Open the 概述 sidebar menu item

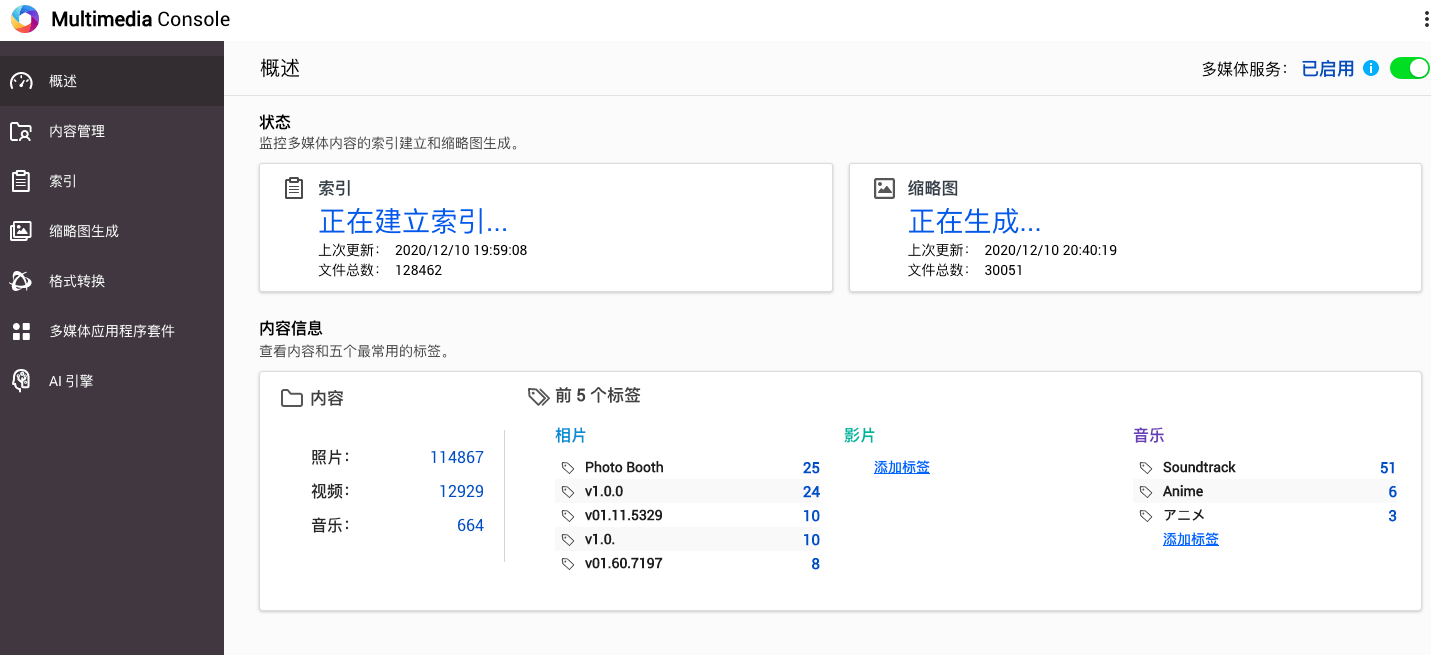coord(112,81)
